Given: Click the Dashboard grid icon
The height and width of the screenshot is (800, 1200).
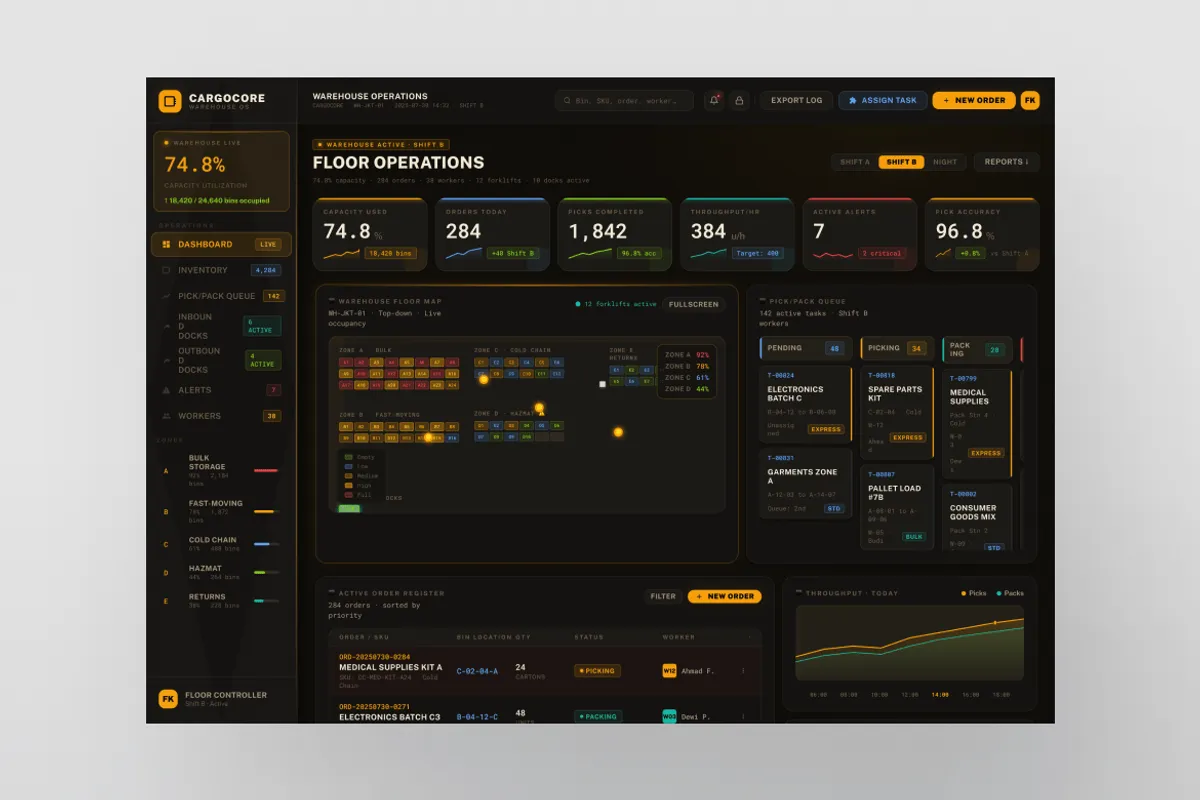Looking at the screenshot, I should (x=166, y=244).
